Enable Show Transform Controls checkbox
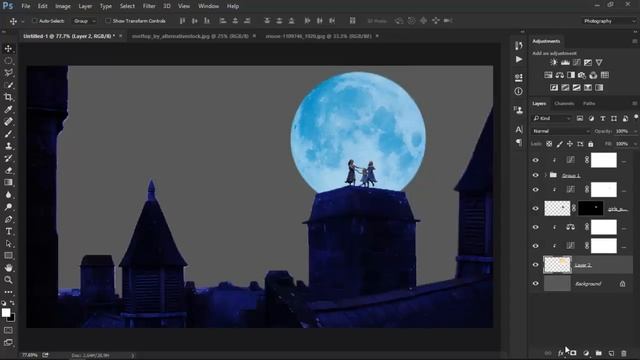640x360 pixels. click(x=108, y=21)
